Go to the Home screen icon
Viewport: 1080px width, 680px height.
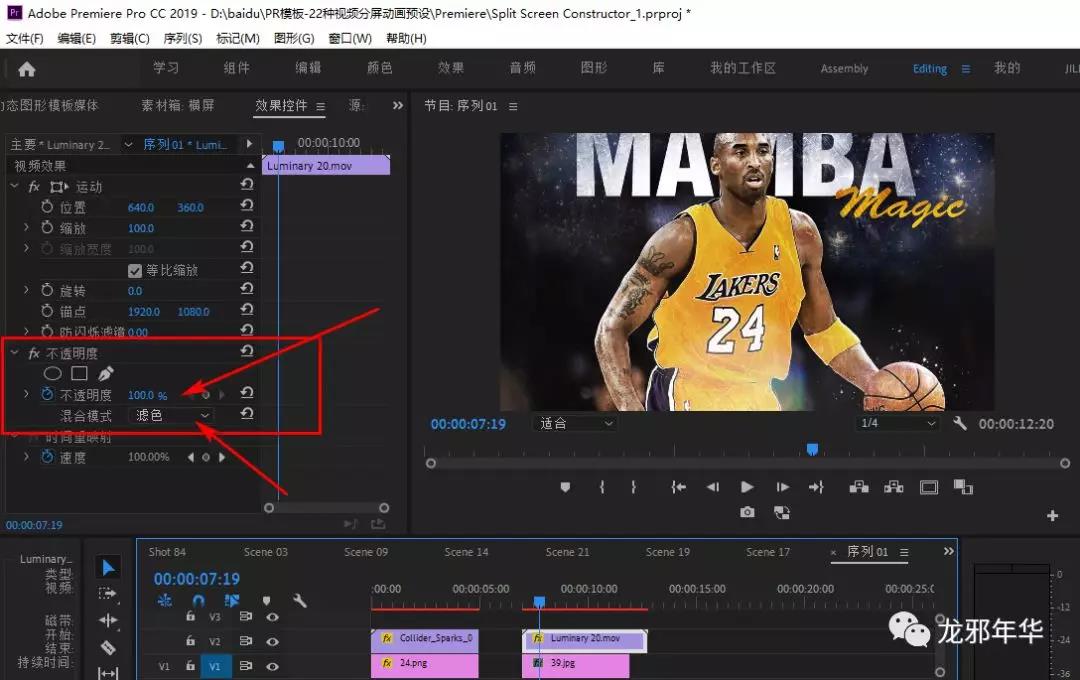point(27,69)
